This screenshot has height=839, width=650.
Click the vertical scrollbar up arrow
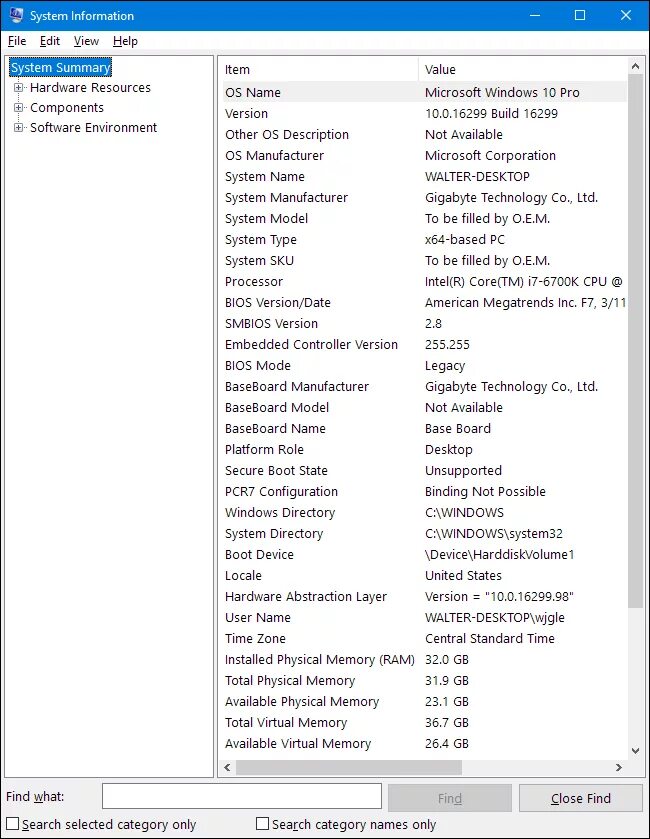635,66
